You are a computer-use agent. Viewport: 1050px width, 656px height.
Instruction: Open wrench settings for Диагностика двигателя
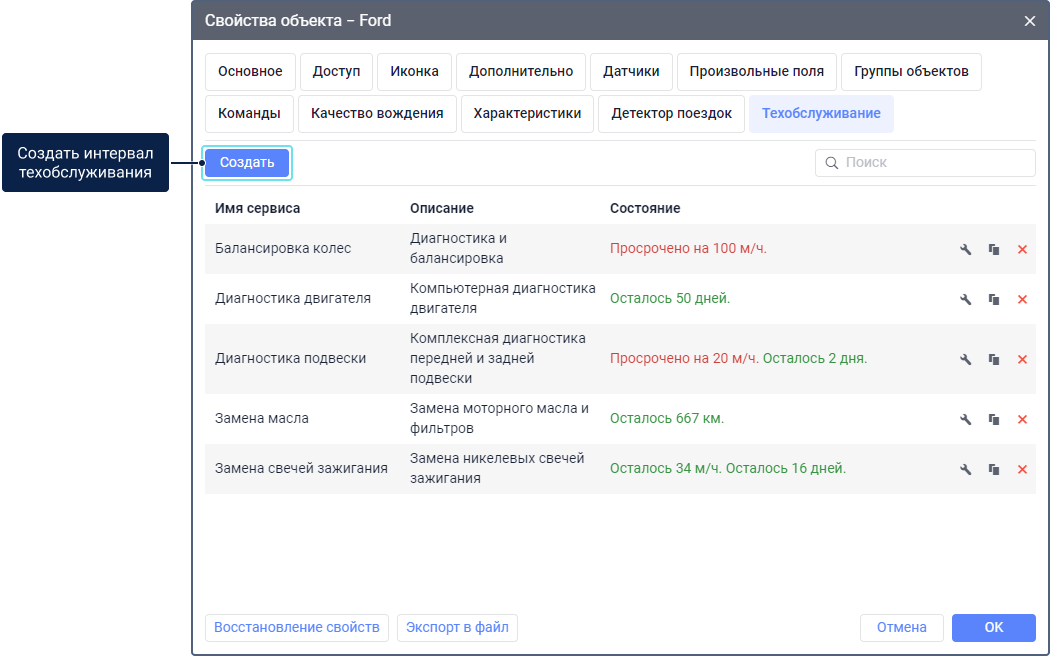pos(966,299)
